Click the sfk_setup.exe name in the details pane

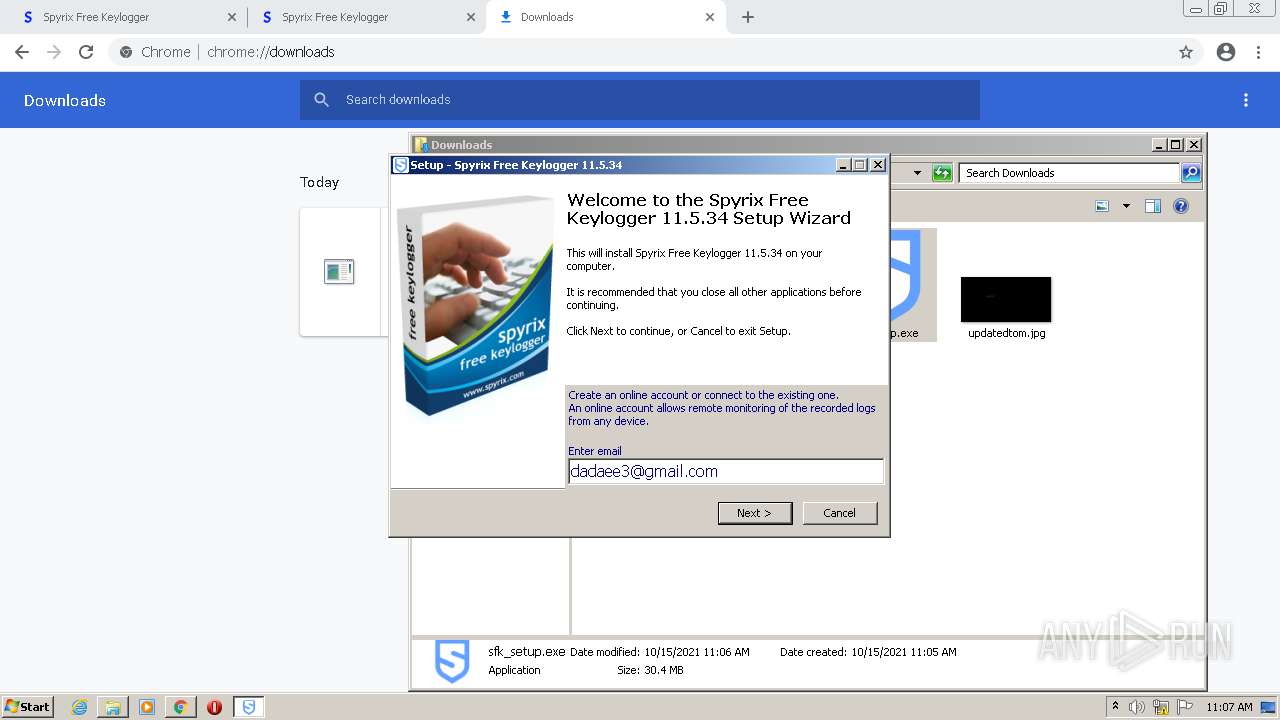(x=526, y=652)
